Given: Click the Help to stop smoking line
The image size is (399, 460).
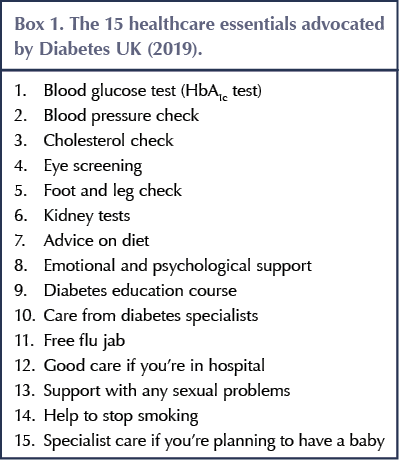Looking at the screenshot, I should tap(121, 416).
